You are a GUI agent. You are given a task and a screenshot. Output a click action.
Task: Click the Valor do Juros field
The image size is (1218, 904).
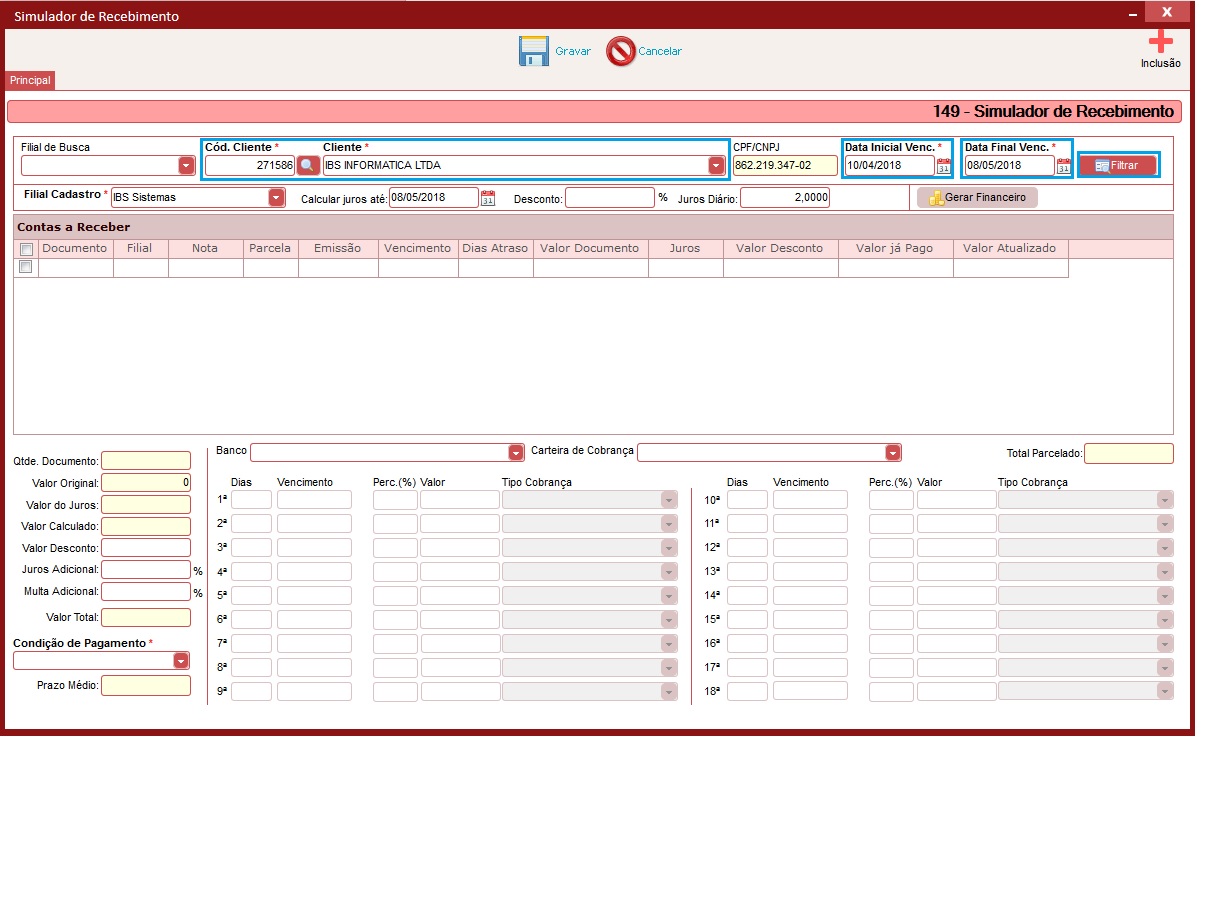coord(146,505)
